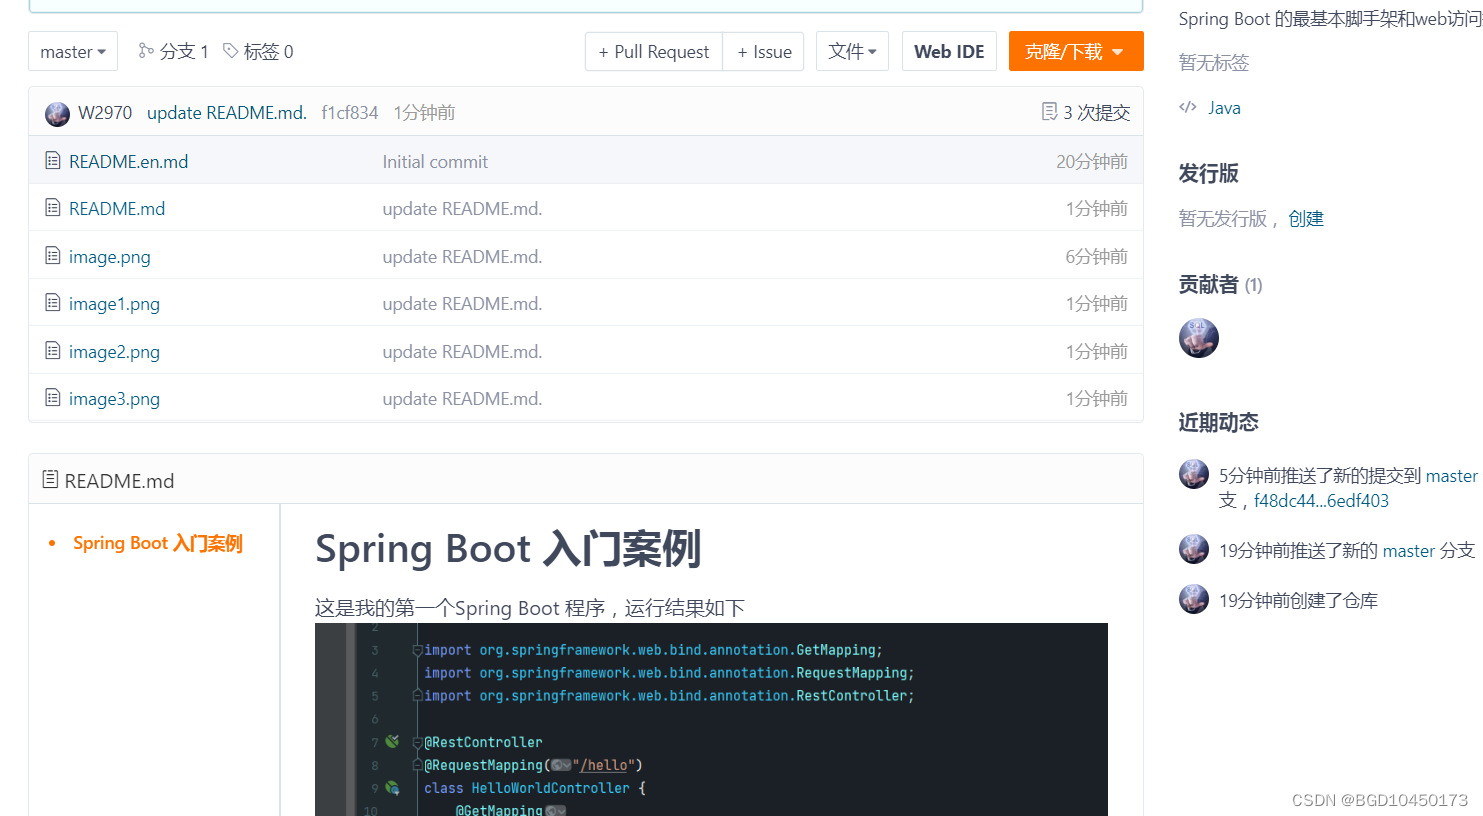This screenshot has height=816, width=1483.
Task: Click the 发行版 section heading
Action: pos(1208,173)
